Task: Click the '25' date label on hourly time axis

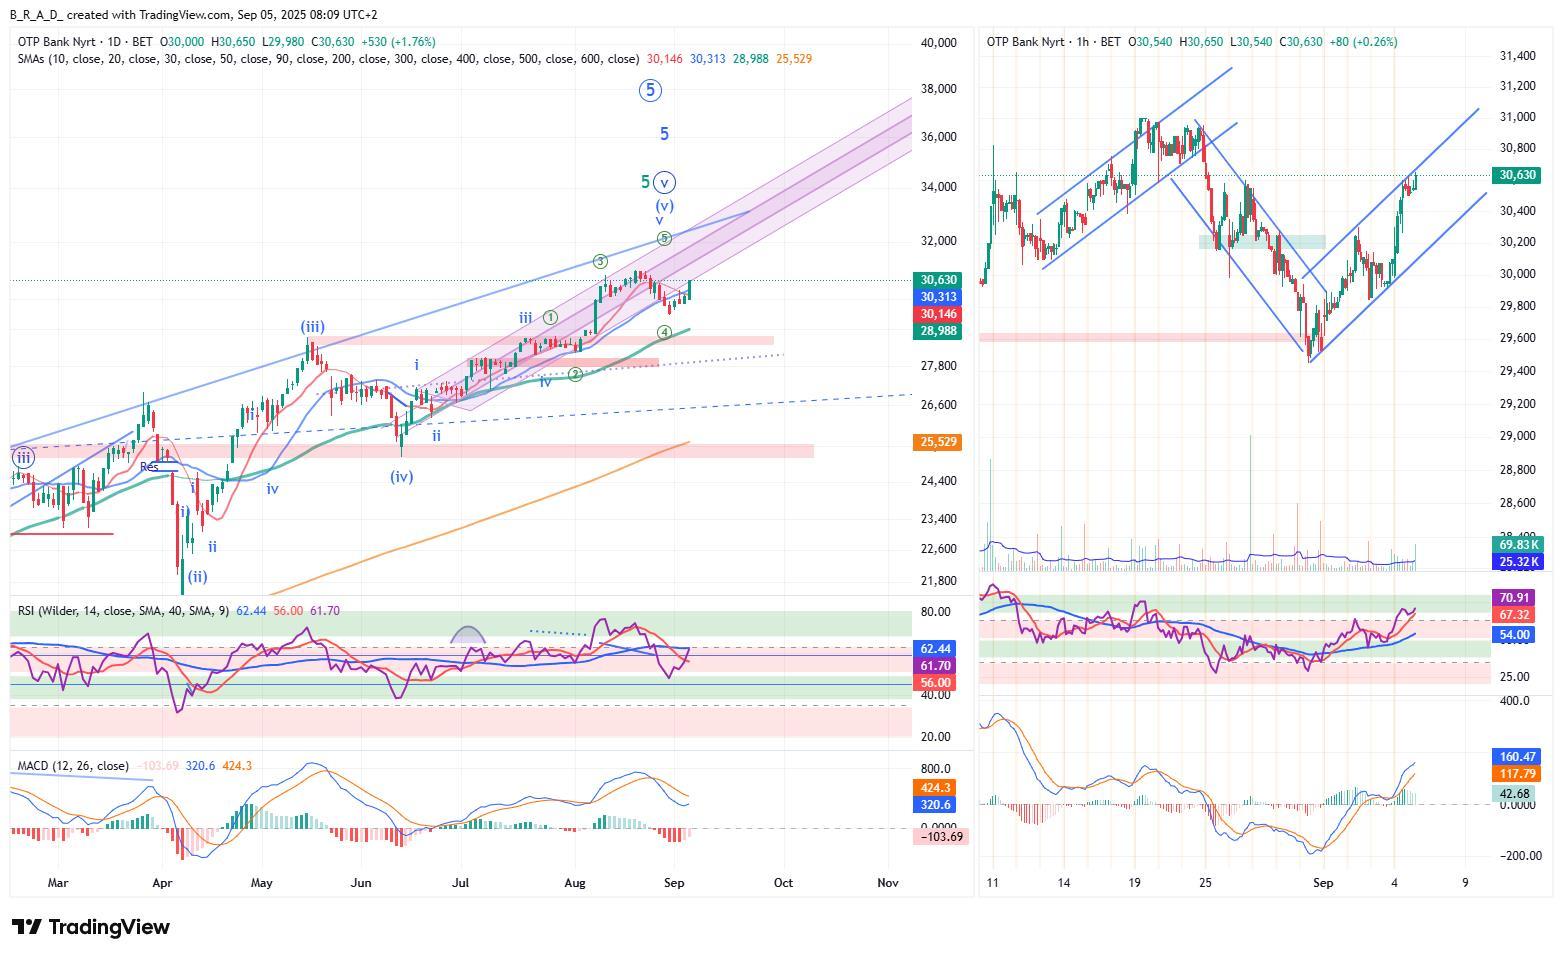Action: point(1205,883)
